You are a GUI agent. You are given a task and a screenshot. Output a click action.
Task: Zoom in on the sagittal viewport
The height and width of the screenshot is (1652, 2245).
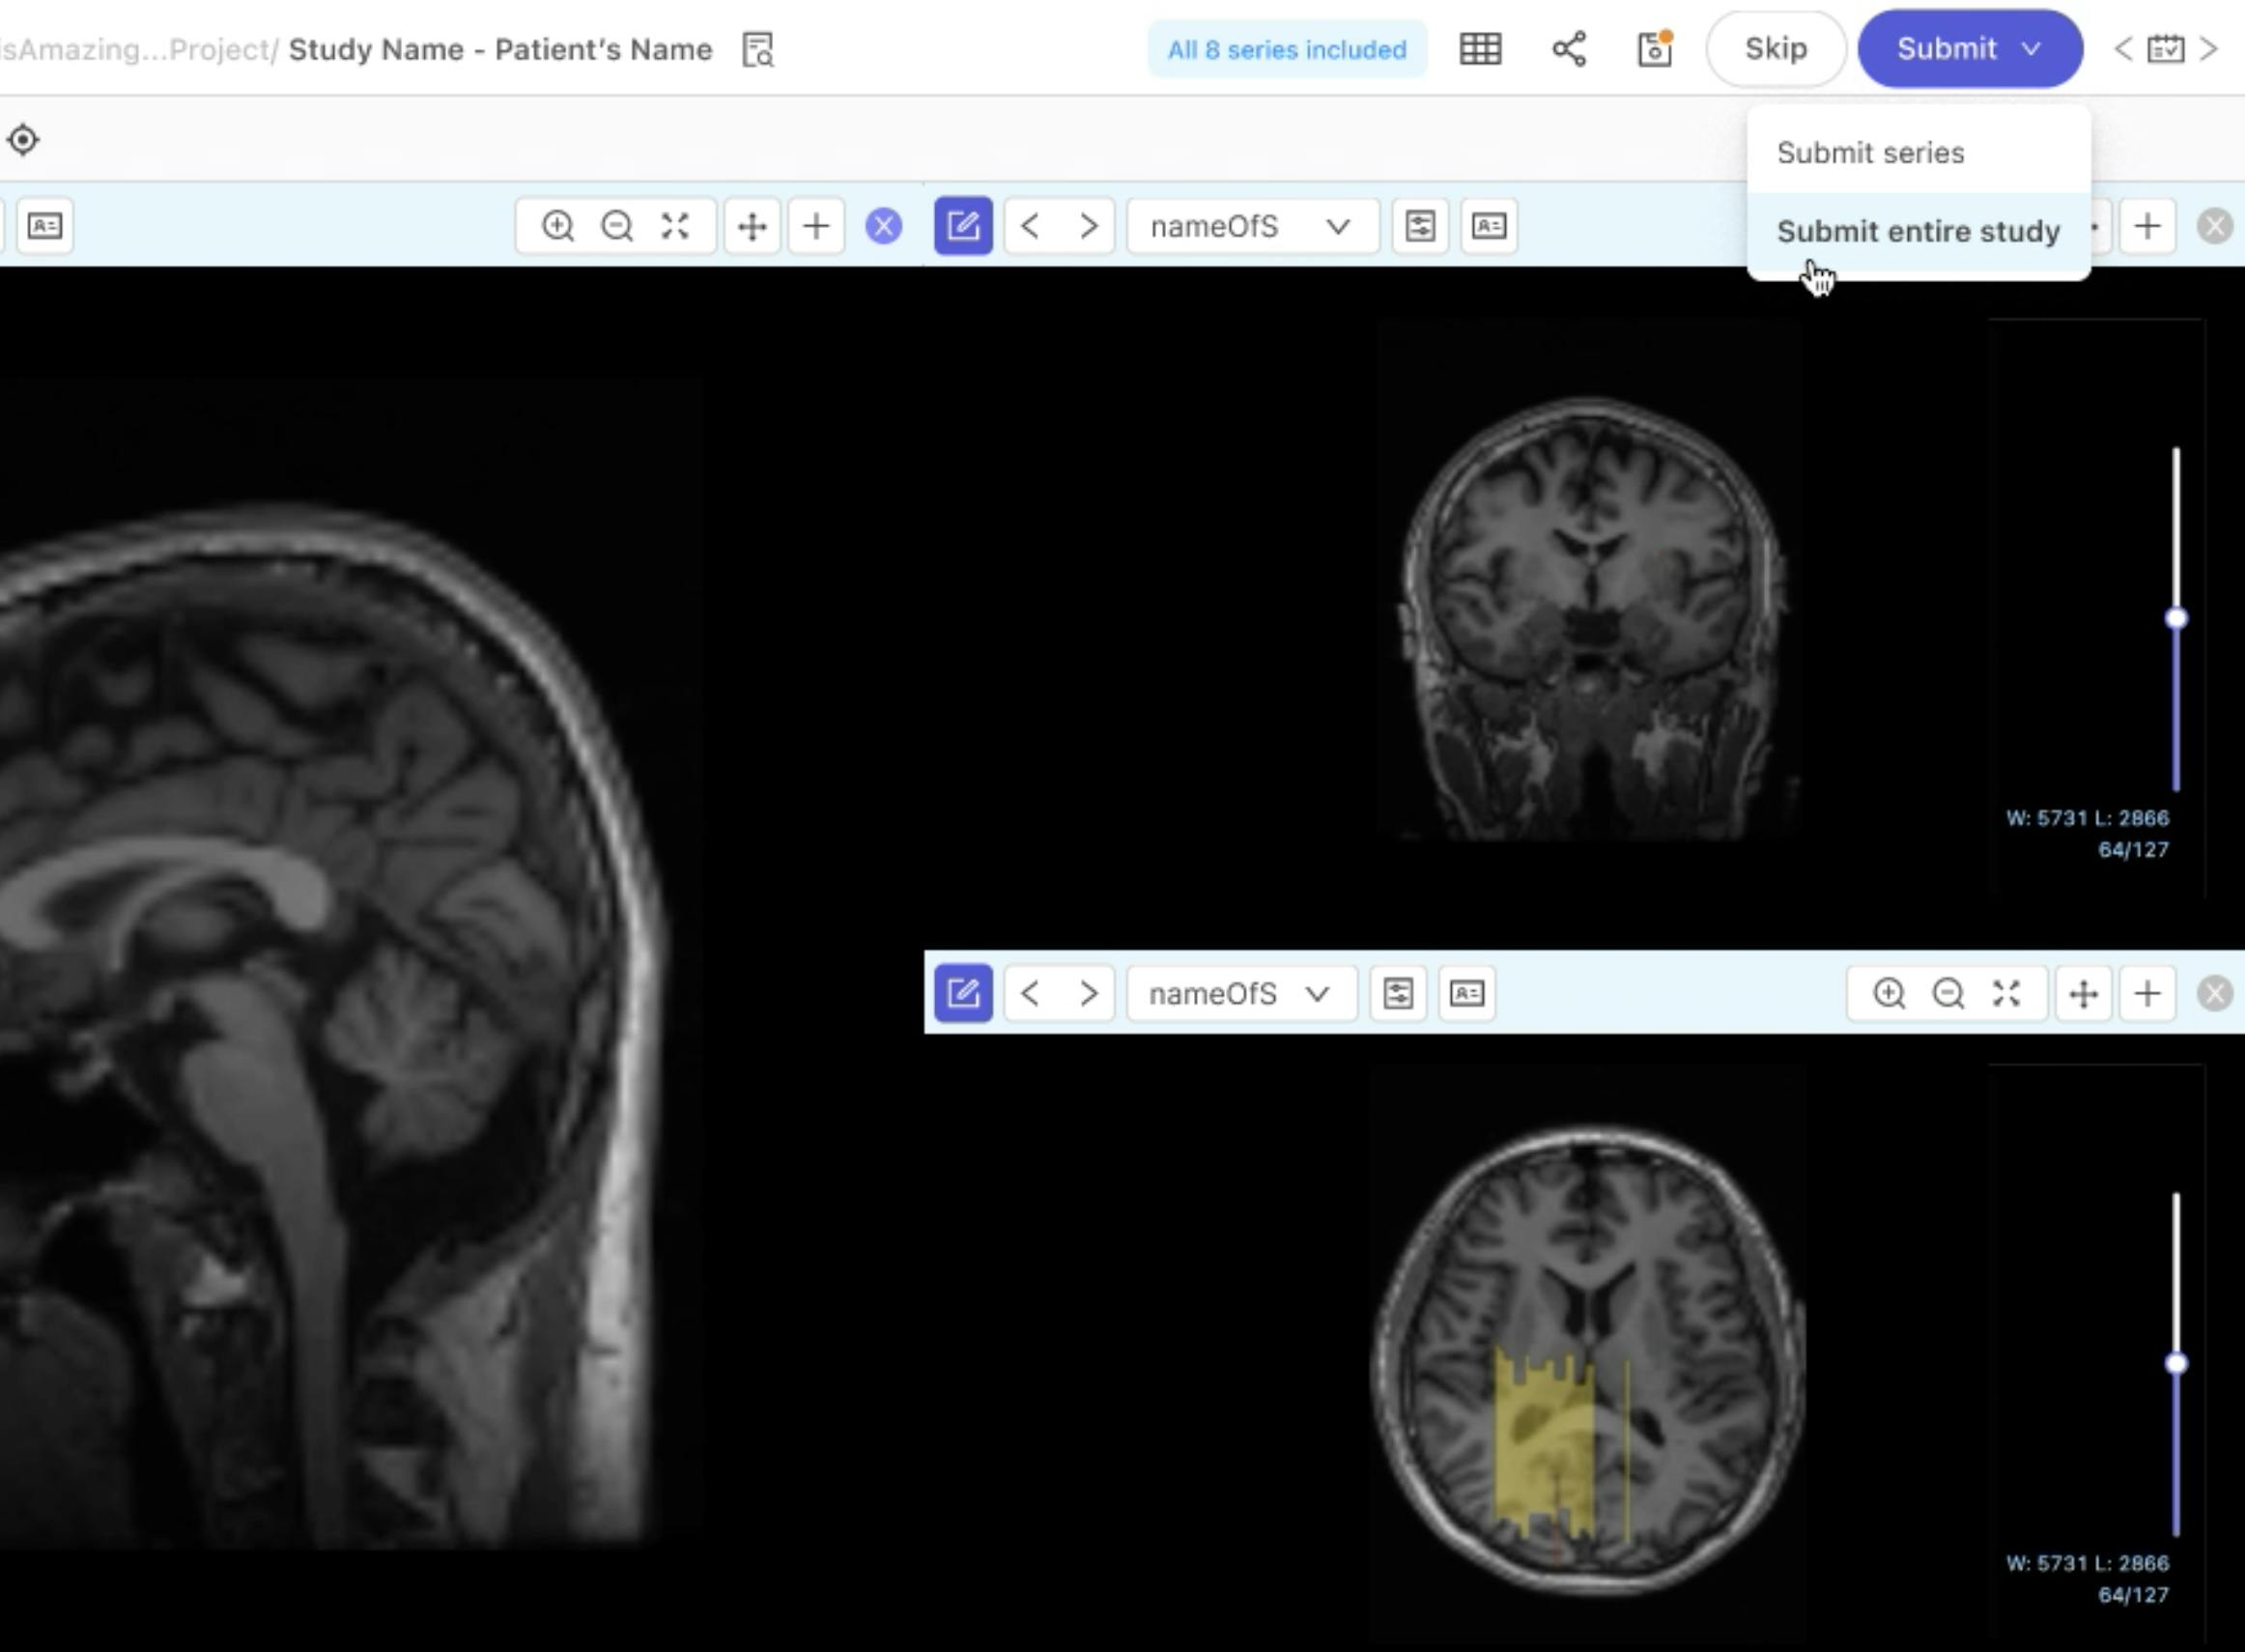click(558, 226)
